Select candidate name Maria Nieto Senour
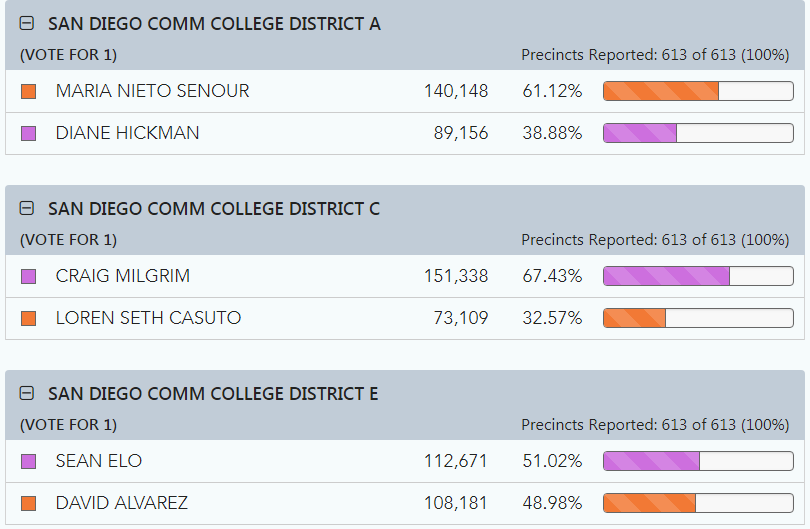Viewport: 810px width, 529px height. tap(152, 91)
